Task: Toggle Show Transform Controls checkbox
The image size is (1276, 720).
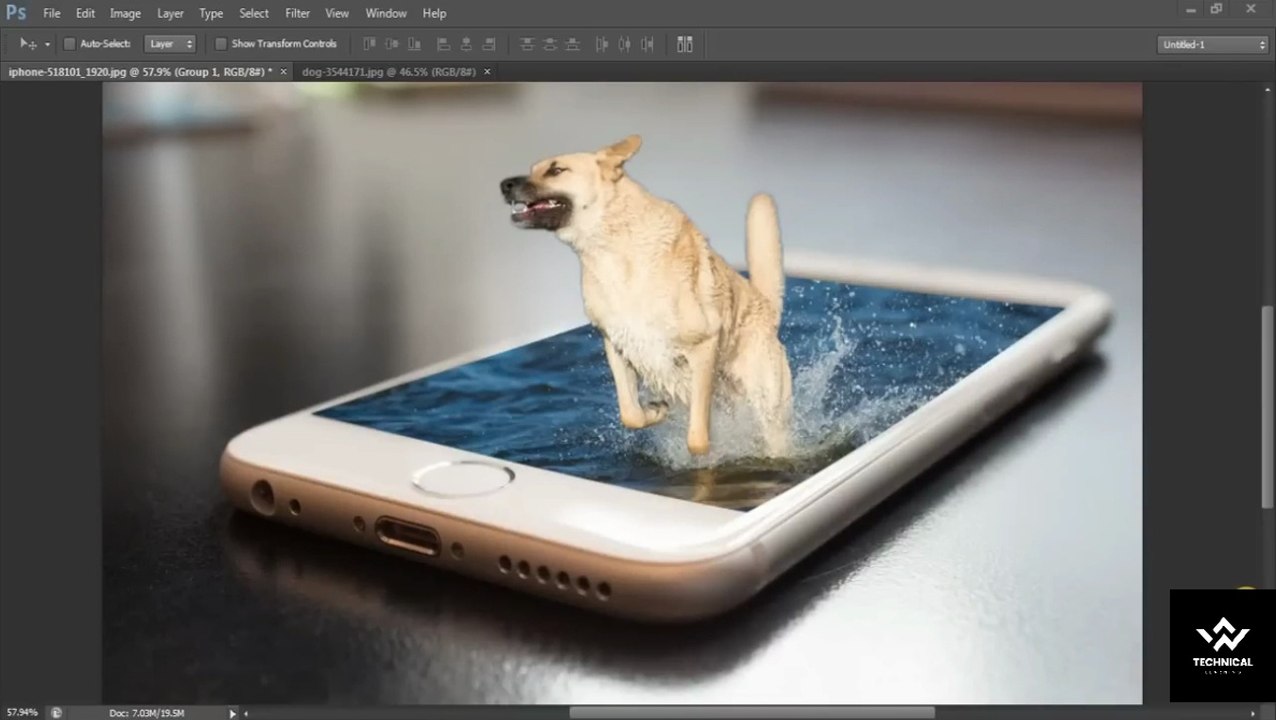Action: (221, 44)
